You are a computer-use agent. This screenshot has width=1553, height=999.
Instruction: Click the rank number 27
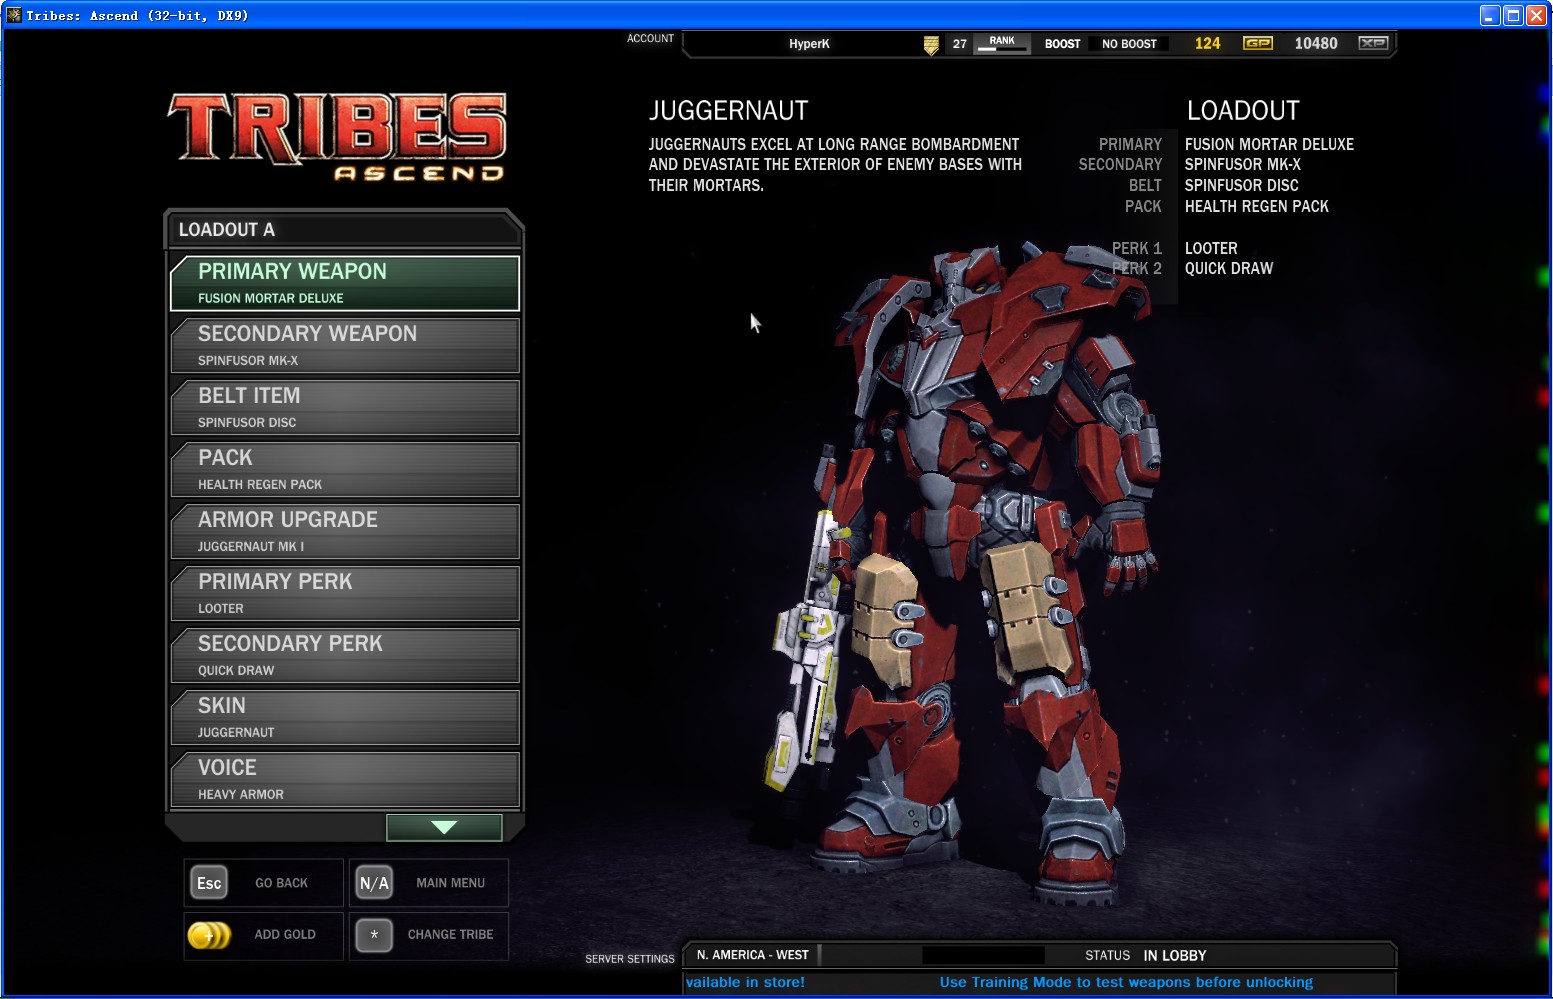(960, 44)
